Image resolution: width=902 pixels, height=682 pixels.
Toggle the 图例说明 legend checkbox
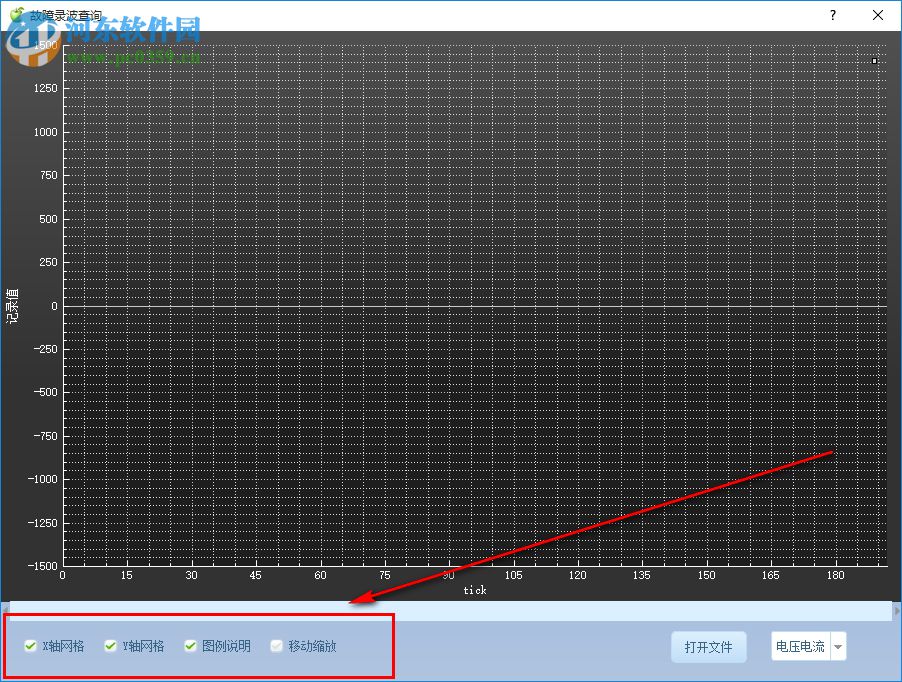pyautogui.click(x=190, y=646)
